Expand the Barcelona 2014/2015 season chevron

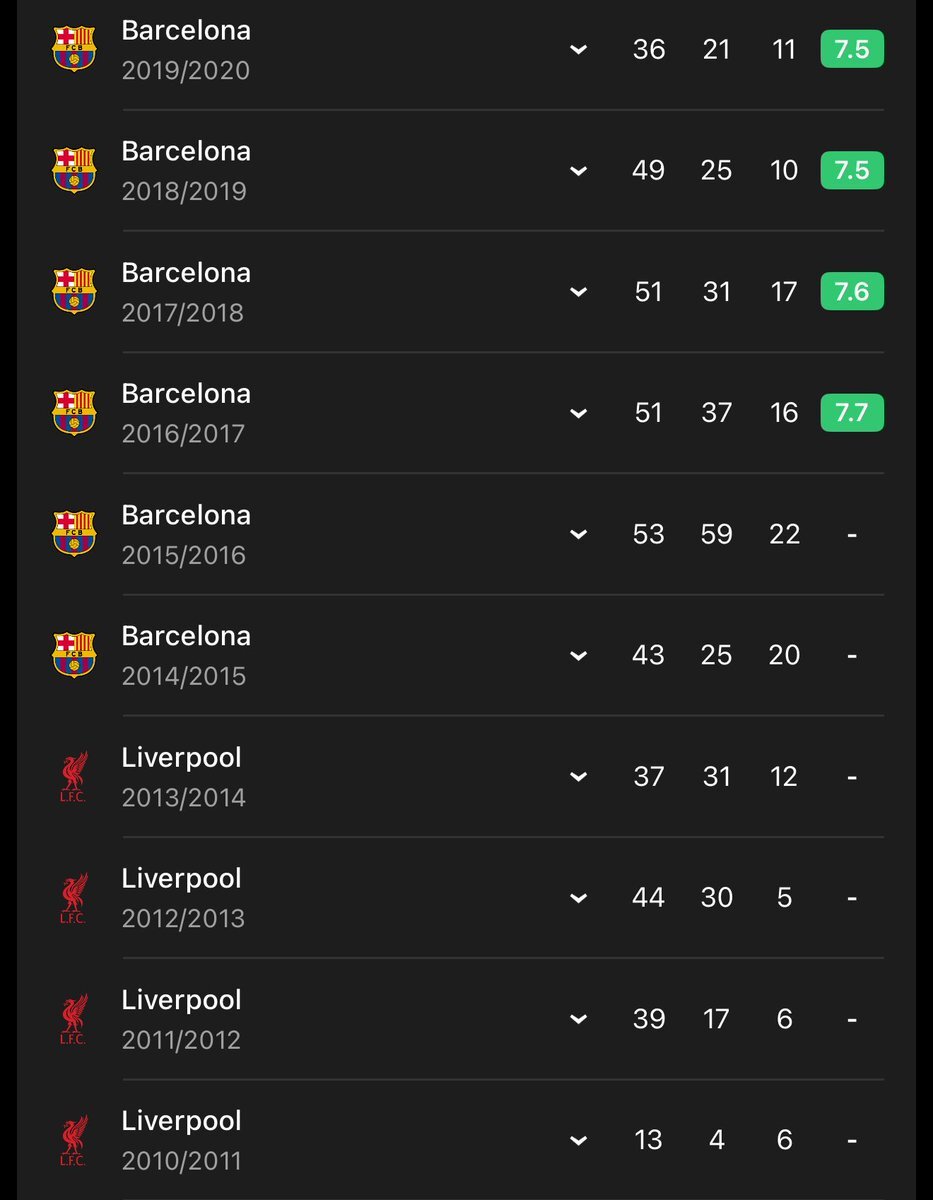(x=578, y=655)
